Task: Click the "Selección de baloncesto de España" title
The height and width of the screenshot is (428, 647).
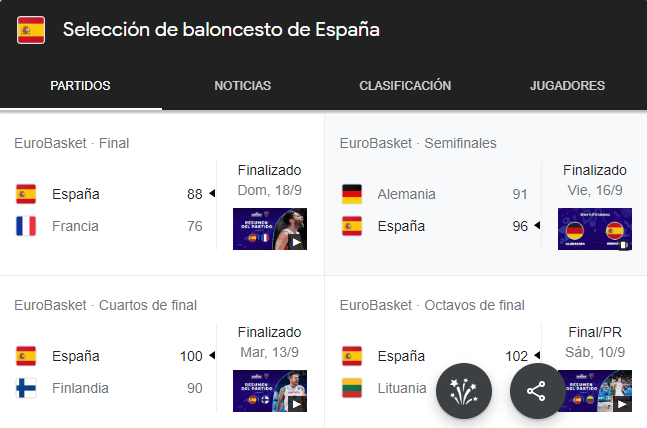Action: [221, 30]
